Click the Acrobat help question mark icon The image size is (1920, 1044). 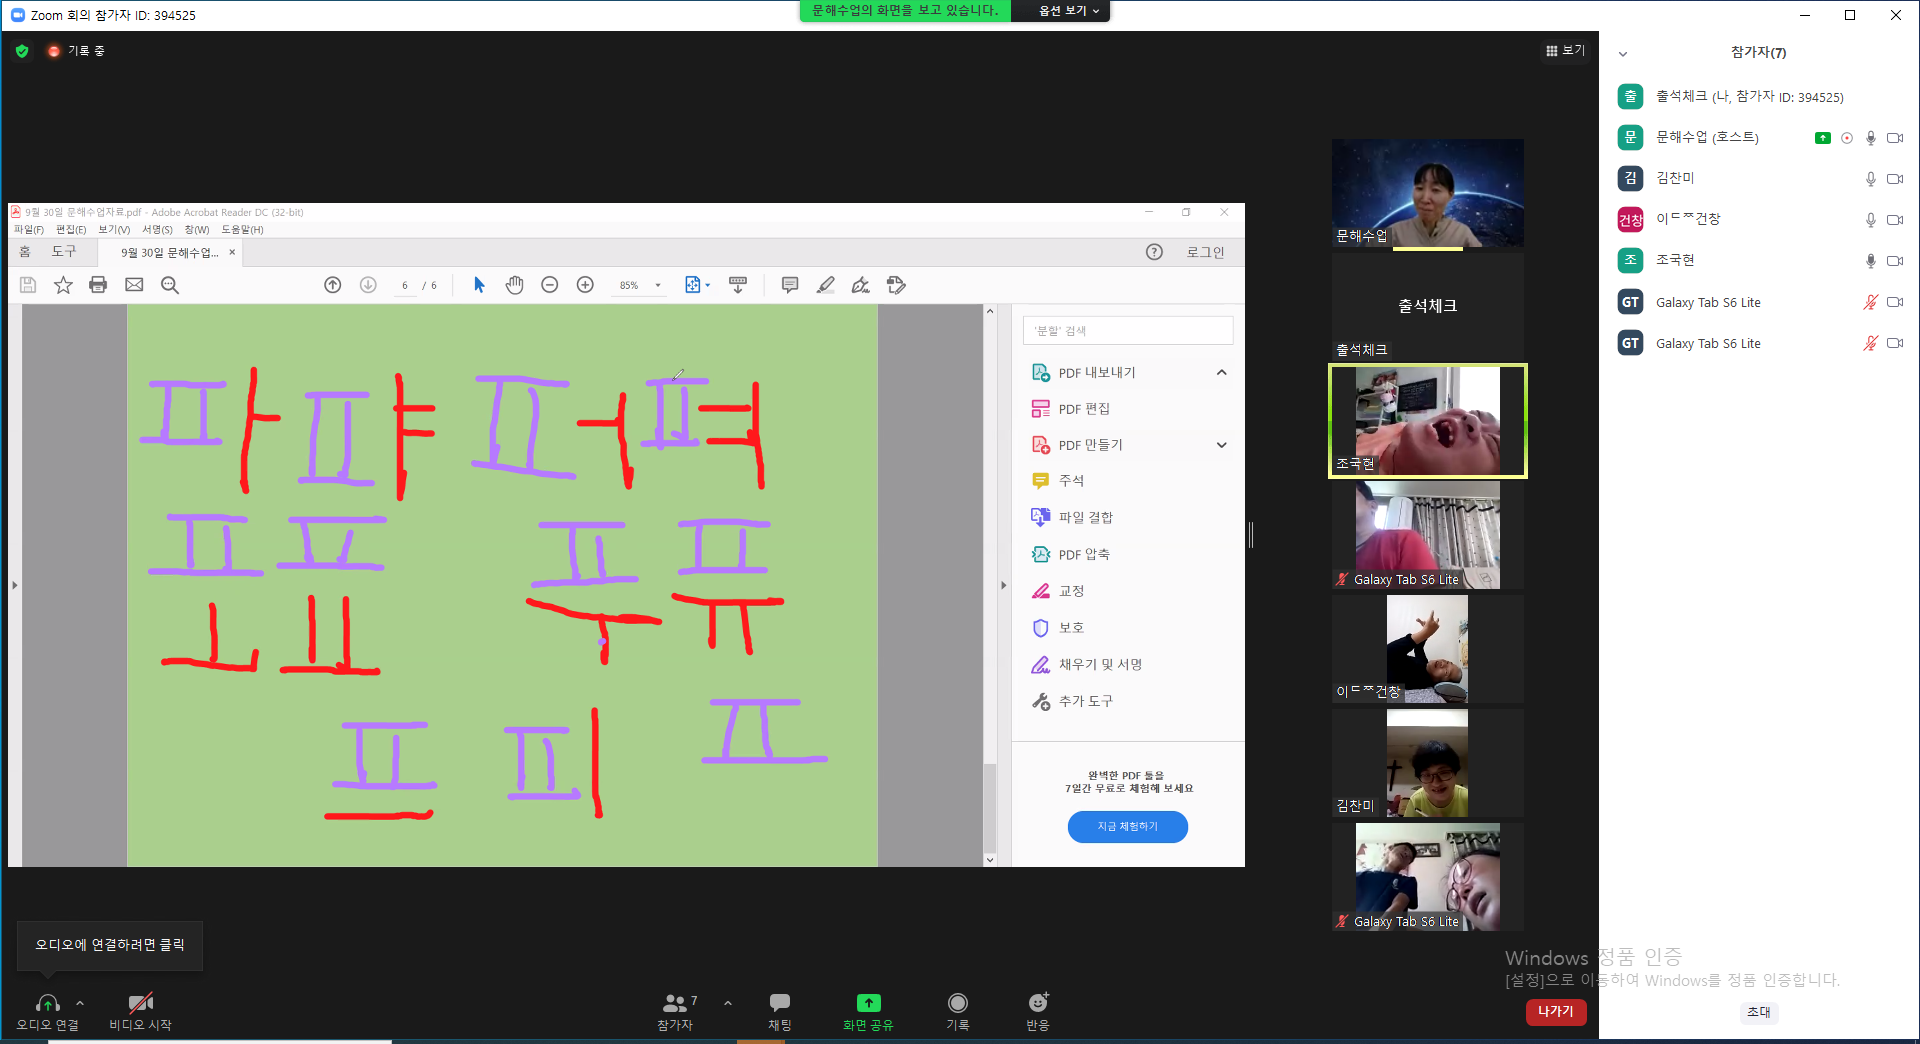tap(1154, 252)
